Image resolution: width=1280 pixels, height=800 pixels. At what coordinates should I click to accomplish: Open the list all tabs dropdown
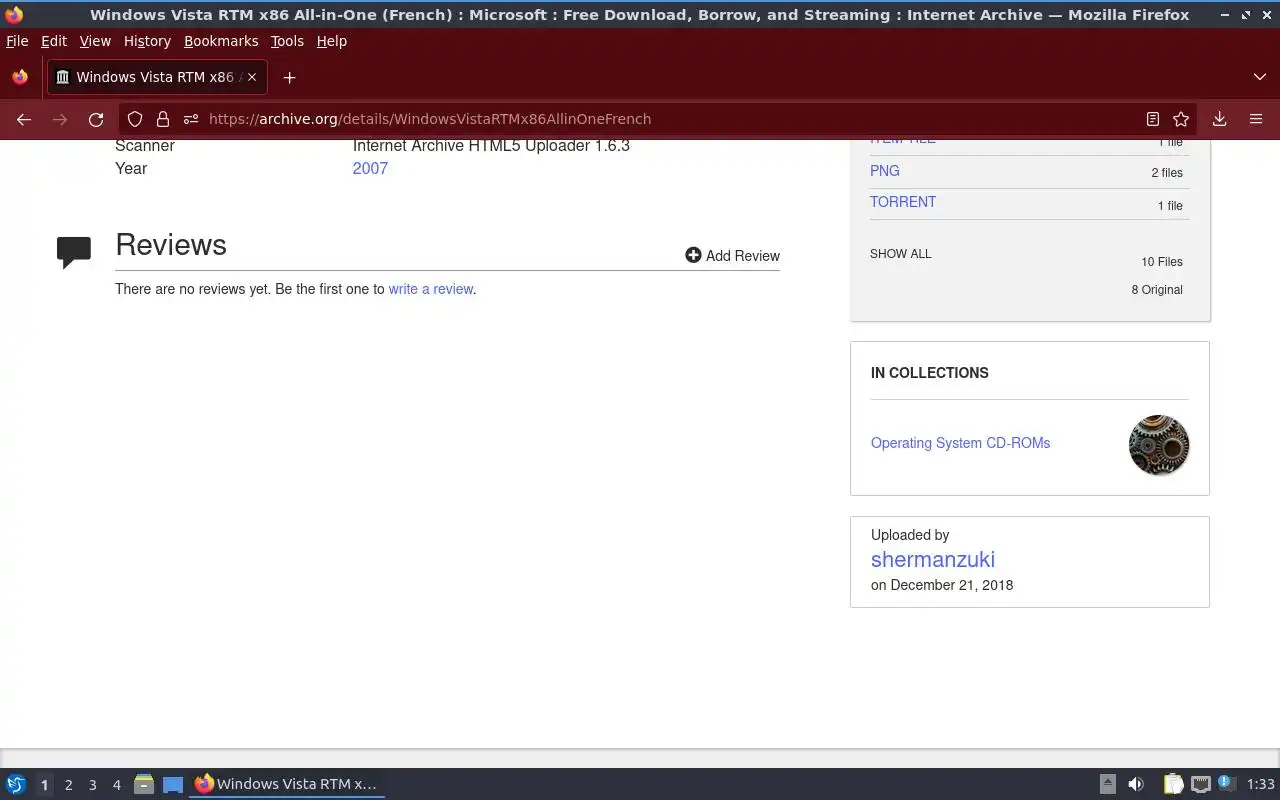click(x=1260, y=77)
